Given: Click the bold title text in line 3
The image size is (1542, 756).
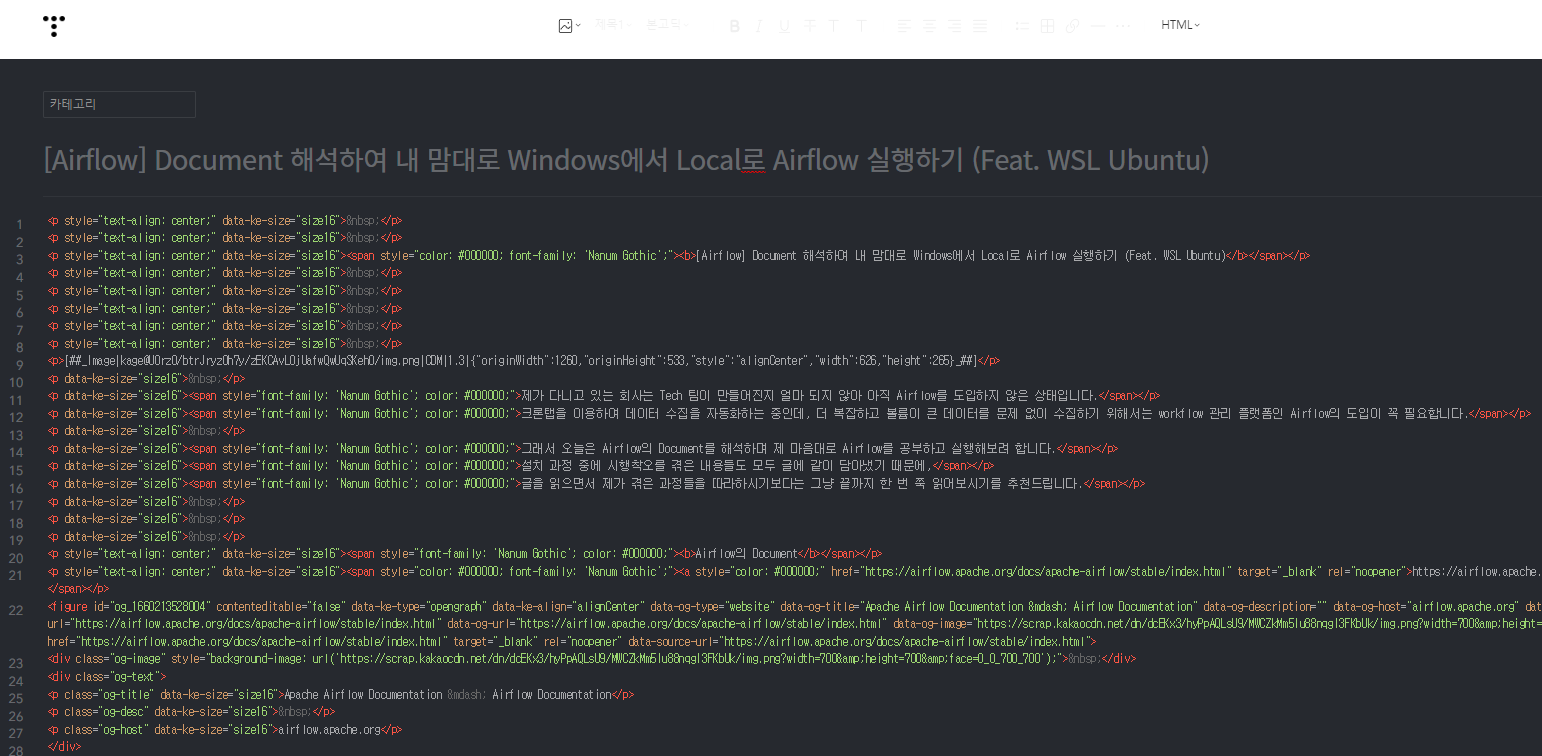Looking at the screenshot, I should pos(960,256).
